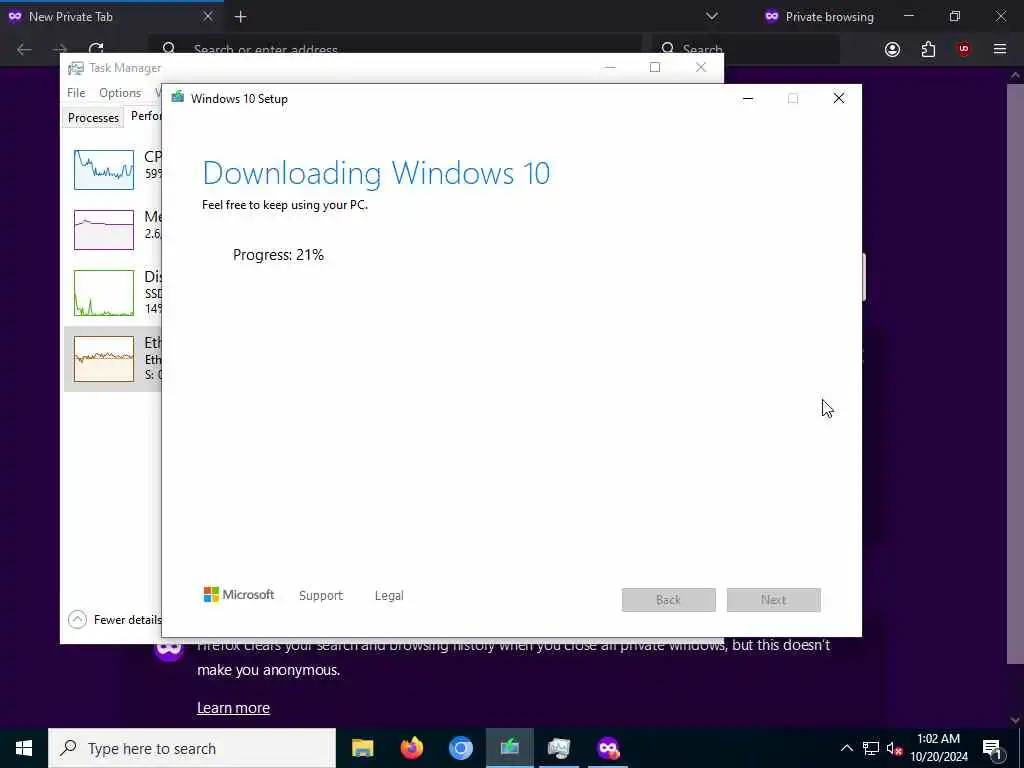Viewport: 1024px width, 768px height.
Task: Click the Windows 10 Setup title icon
Action: coord(178,98)
